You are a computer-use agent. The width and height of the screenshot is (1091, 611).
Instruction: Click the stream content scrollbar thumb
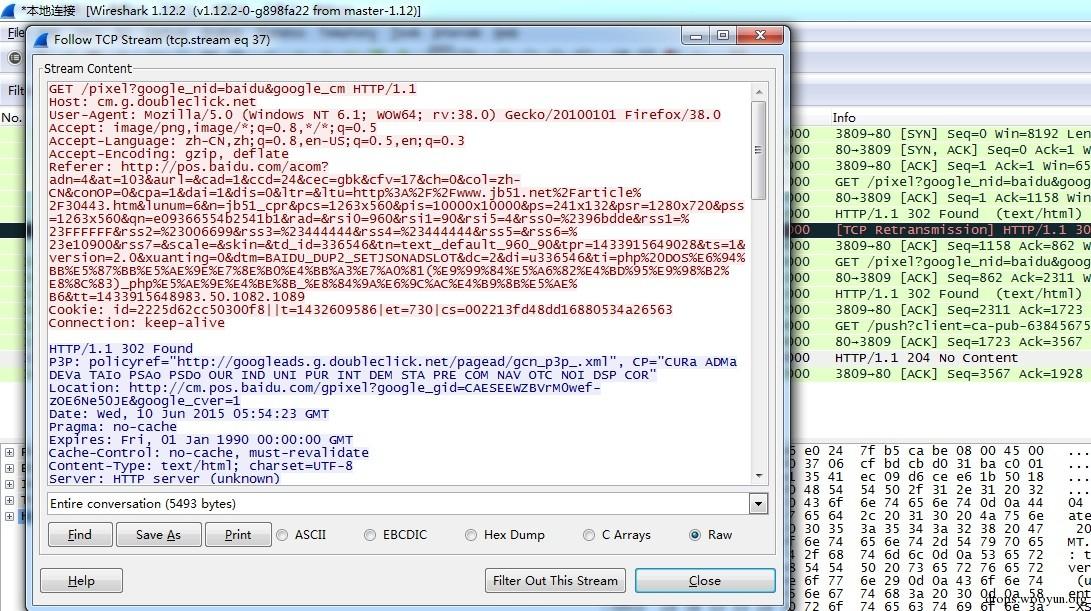click(757, 150)
